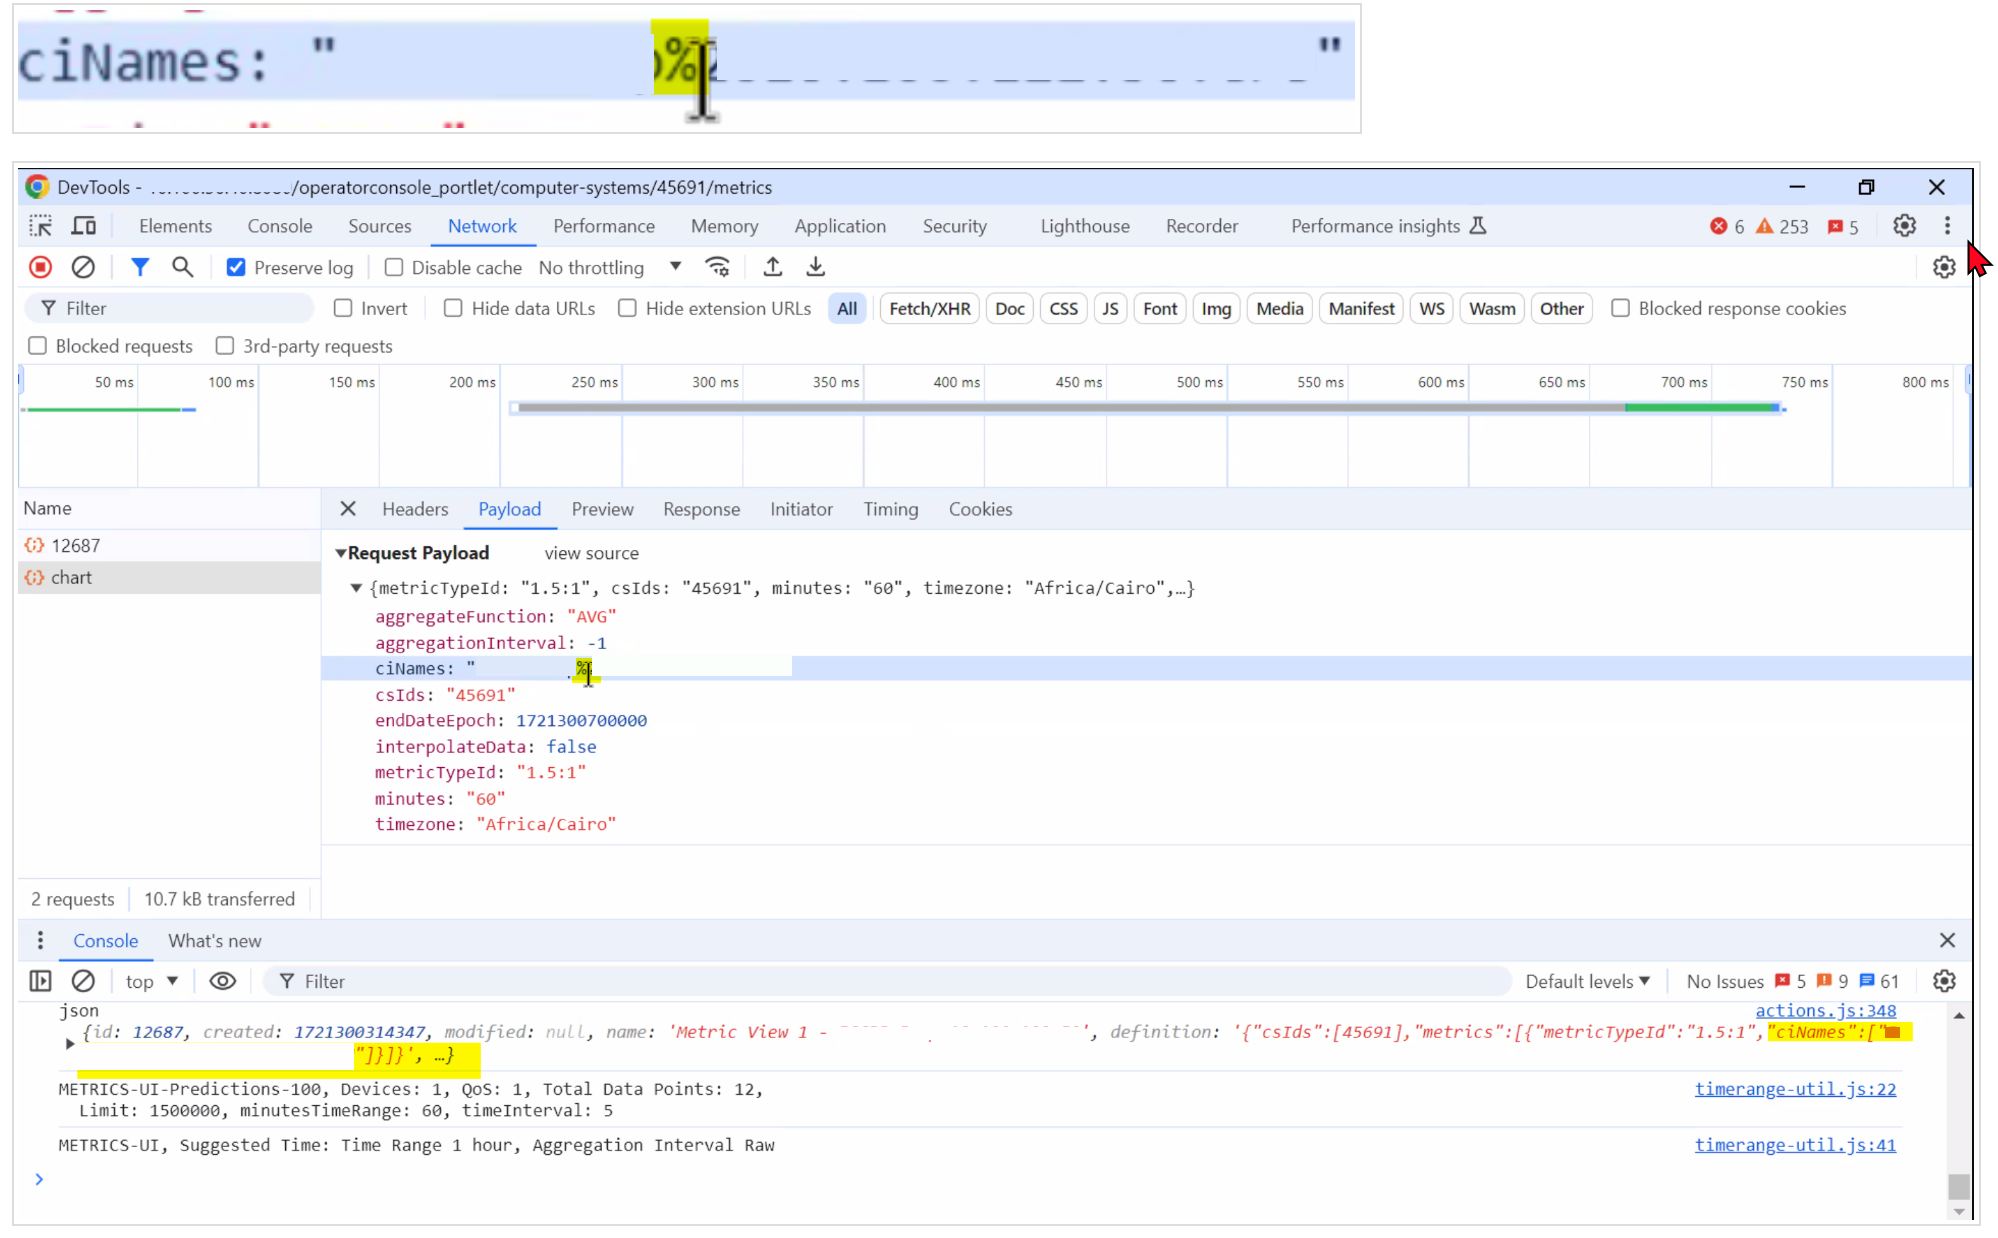The width and height of the screenshot is (1998, 1238).
Task: Open network search magnifier
Action: coord(182,267)
